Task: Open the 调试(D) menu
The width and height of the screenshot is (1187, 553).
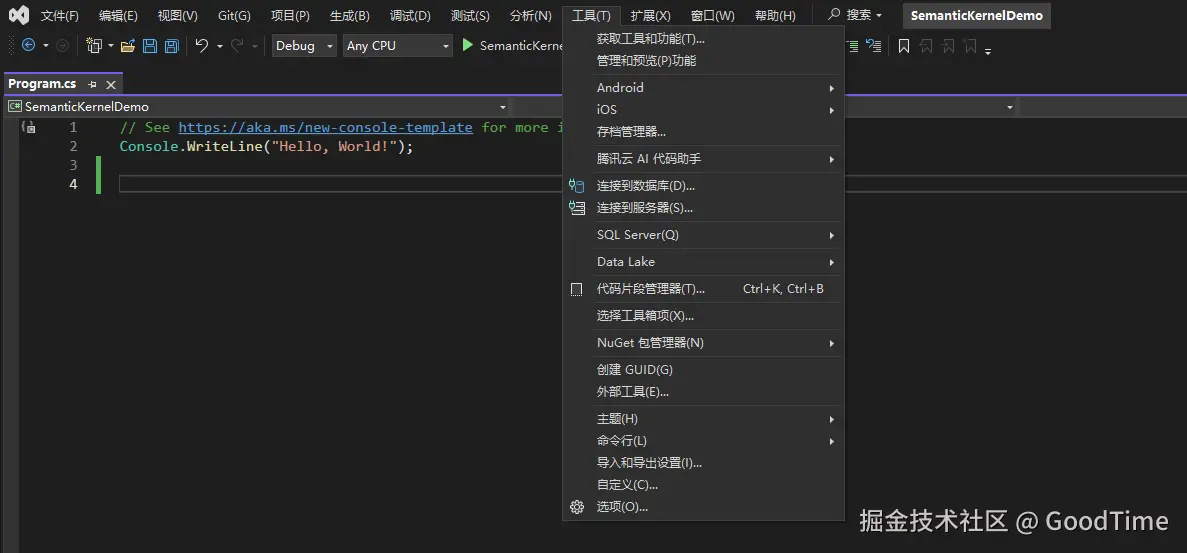Action: point(410,15)
